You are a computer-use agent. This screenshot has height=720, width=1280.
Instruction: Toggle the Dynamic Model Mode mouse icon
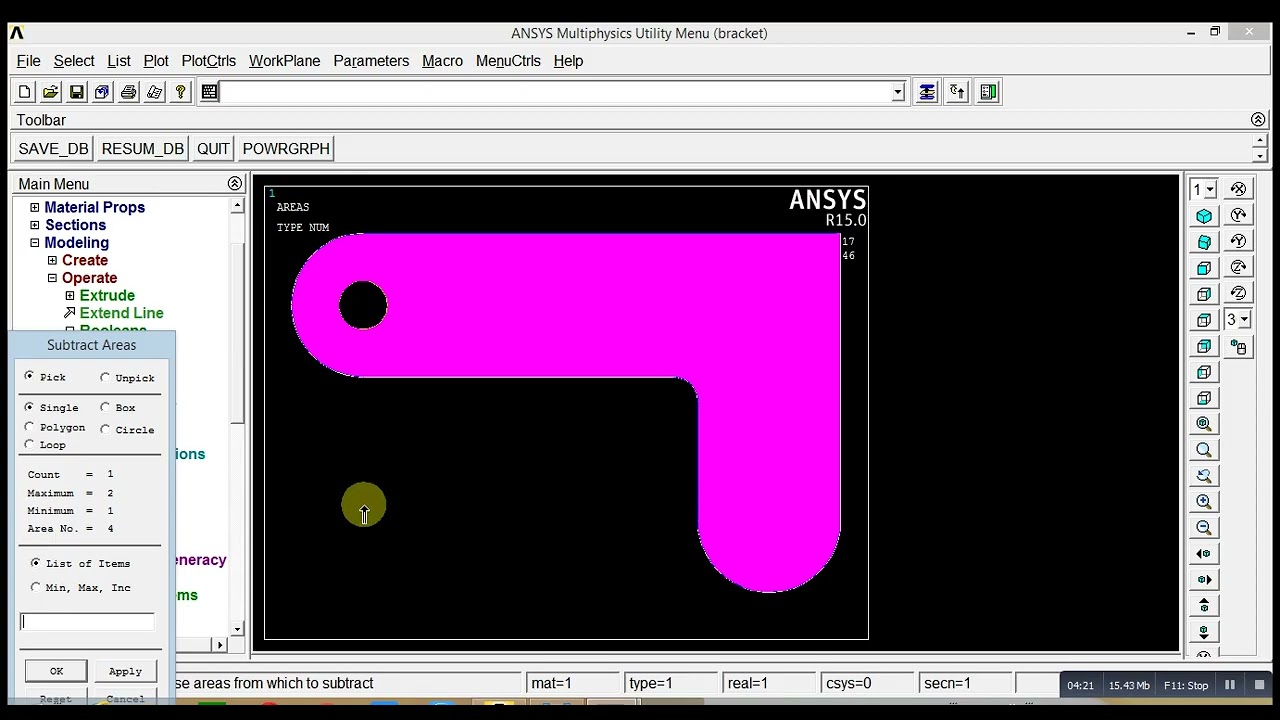point(1239,347)
